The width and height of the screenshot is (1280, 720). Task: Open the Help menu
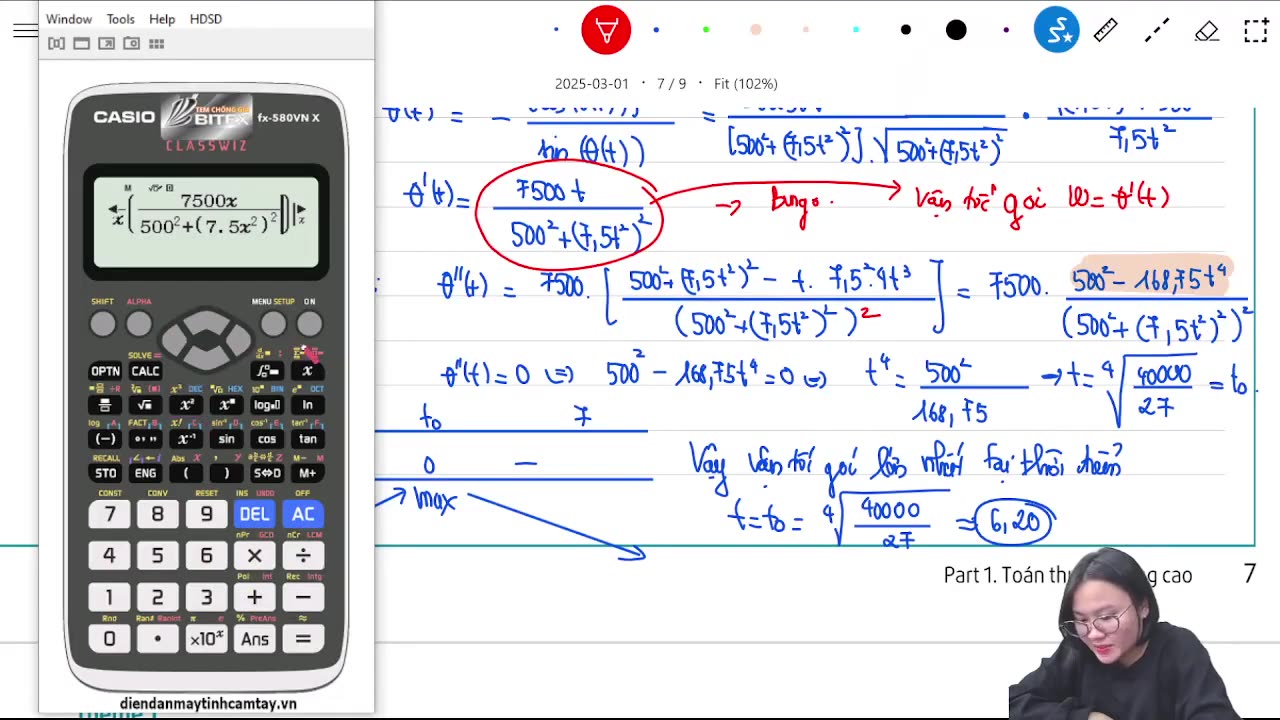pos(162,19)
